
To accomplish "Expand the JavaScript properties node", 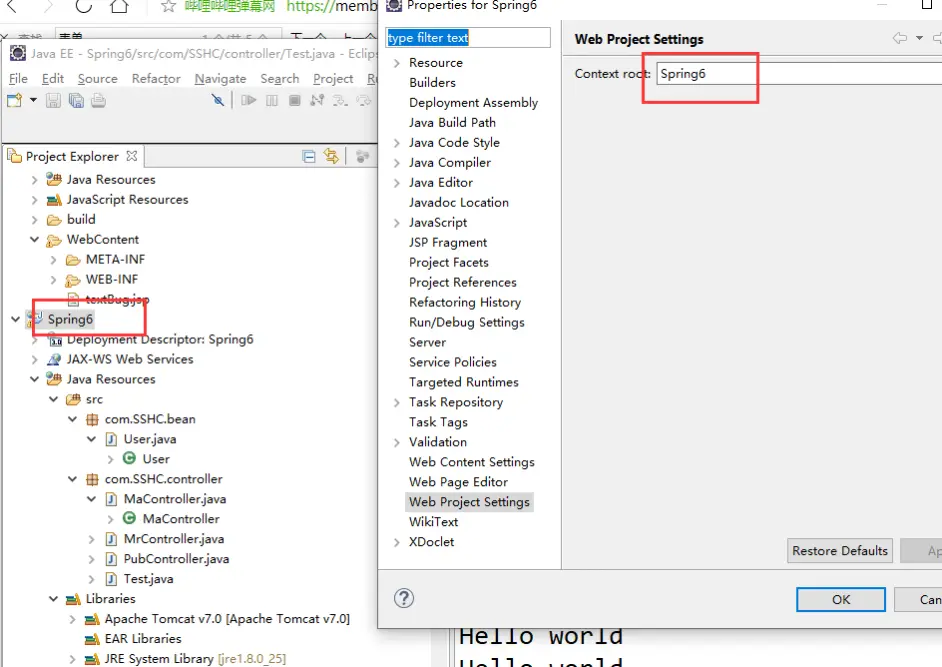I will [x=397, y=223].
